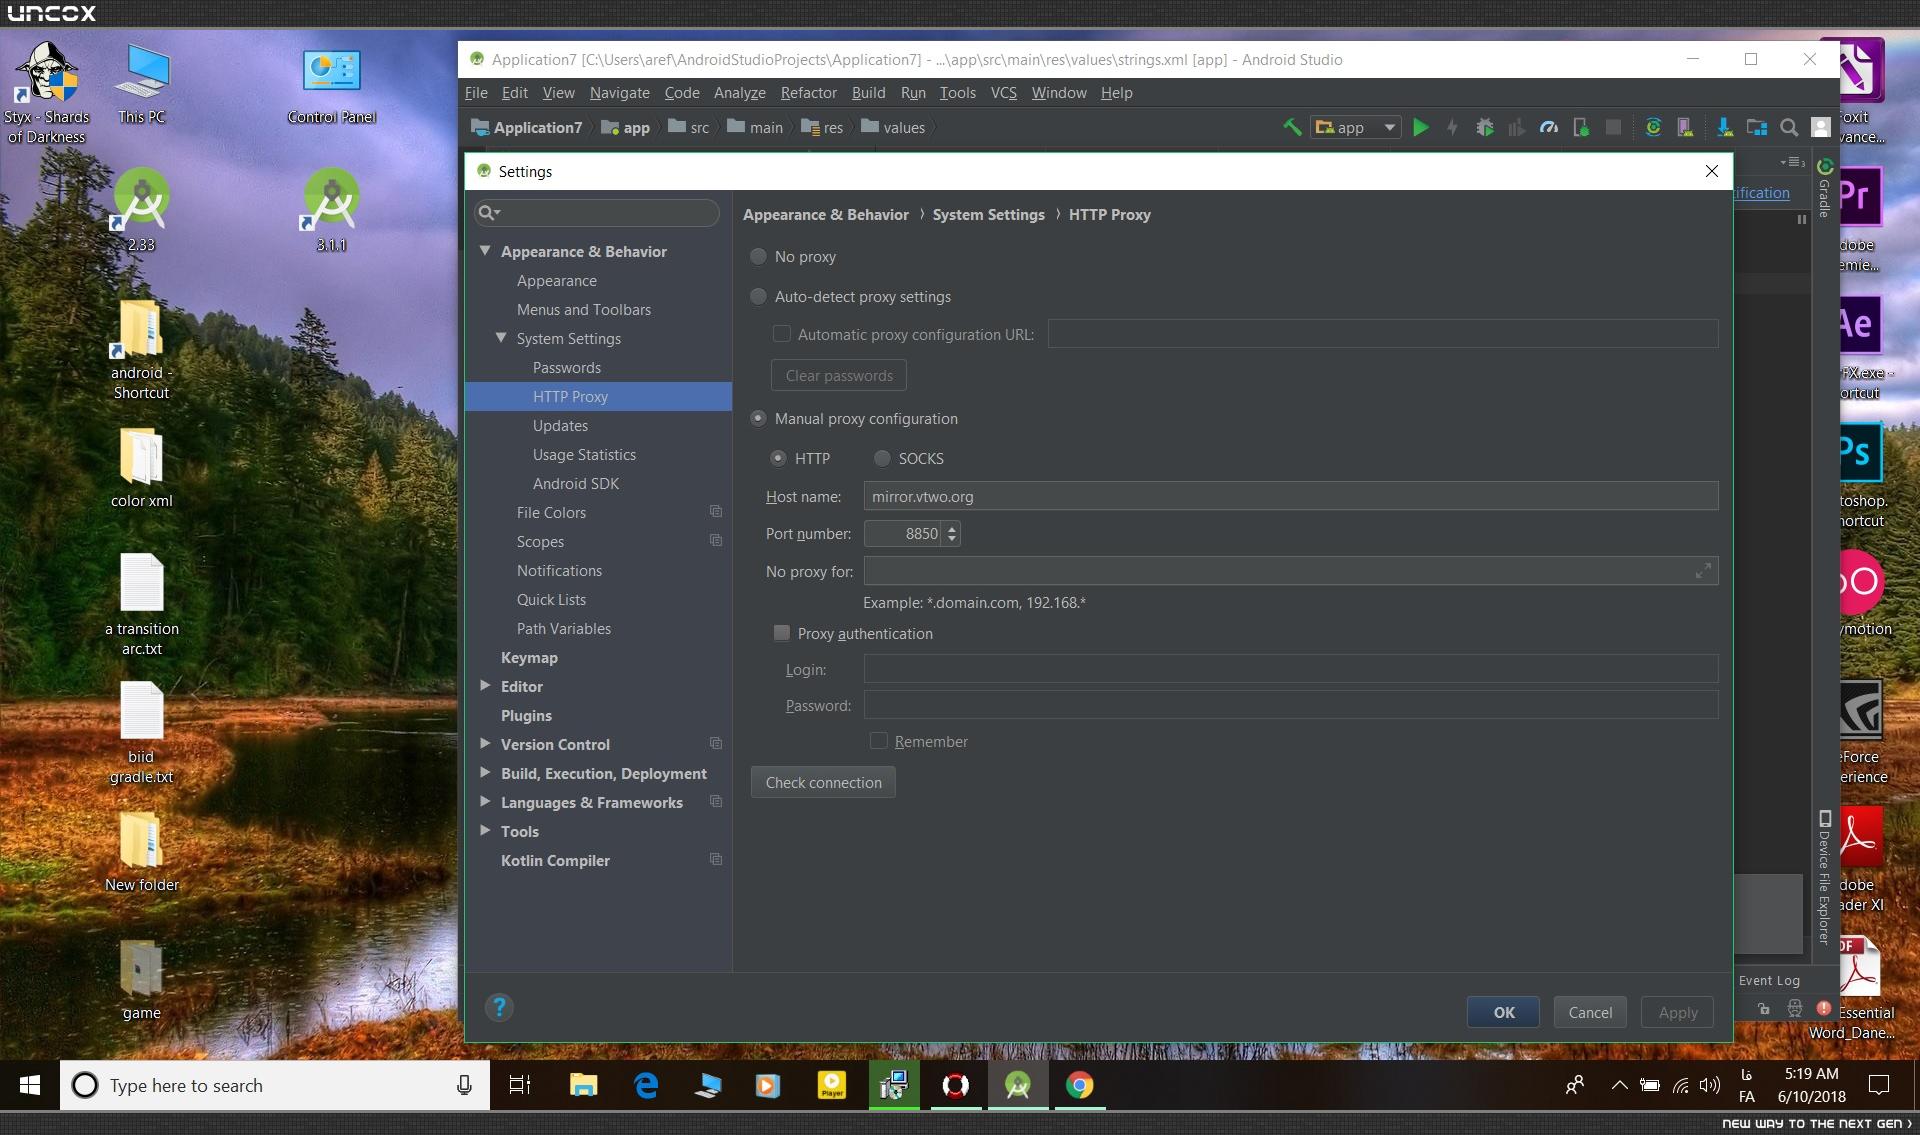Open the Build menu
The image size is (1920, 1135).
click(868, 93)
